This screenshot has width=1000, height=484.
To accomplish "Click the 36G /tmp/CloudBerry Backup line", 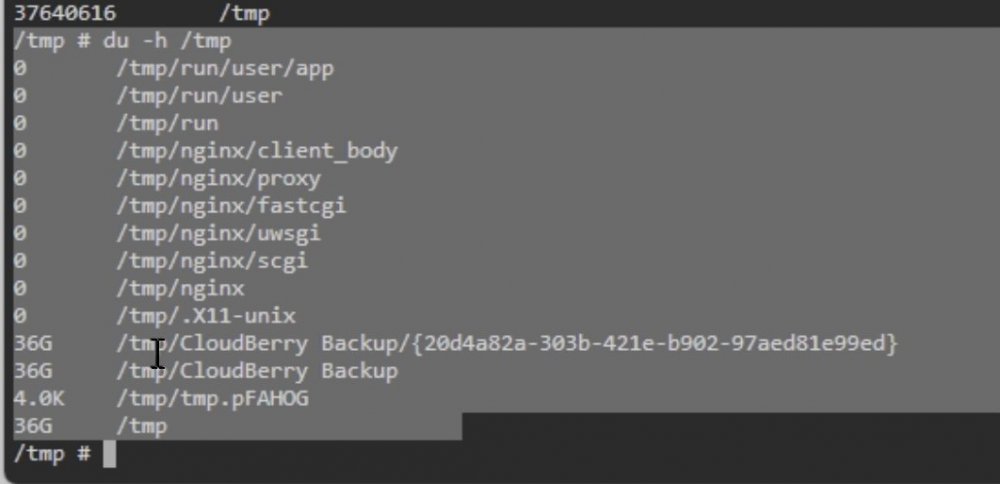I will (x=205, y=371).
